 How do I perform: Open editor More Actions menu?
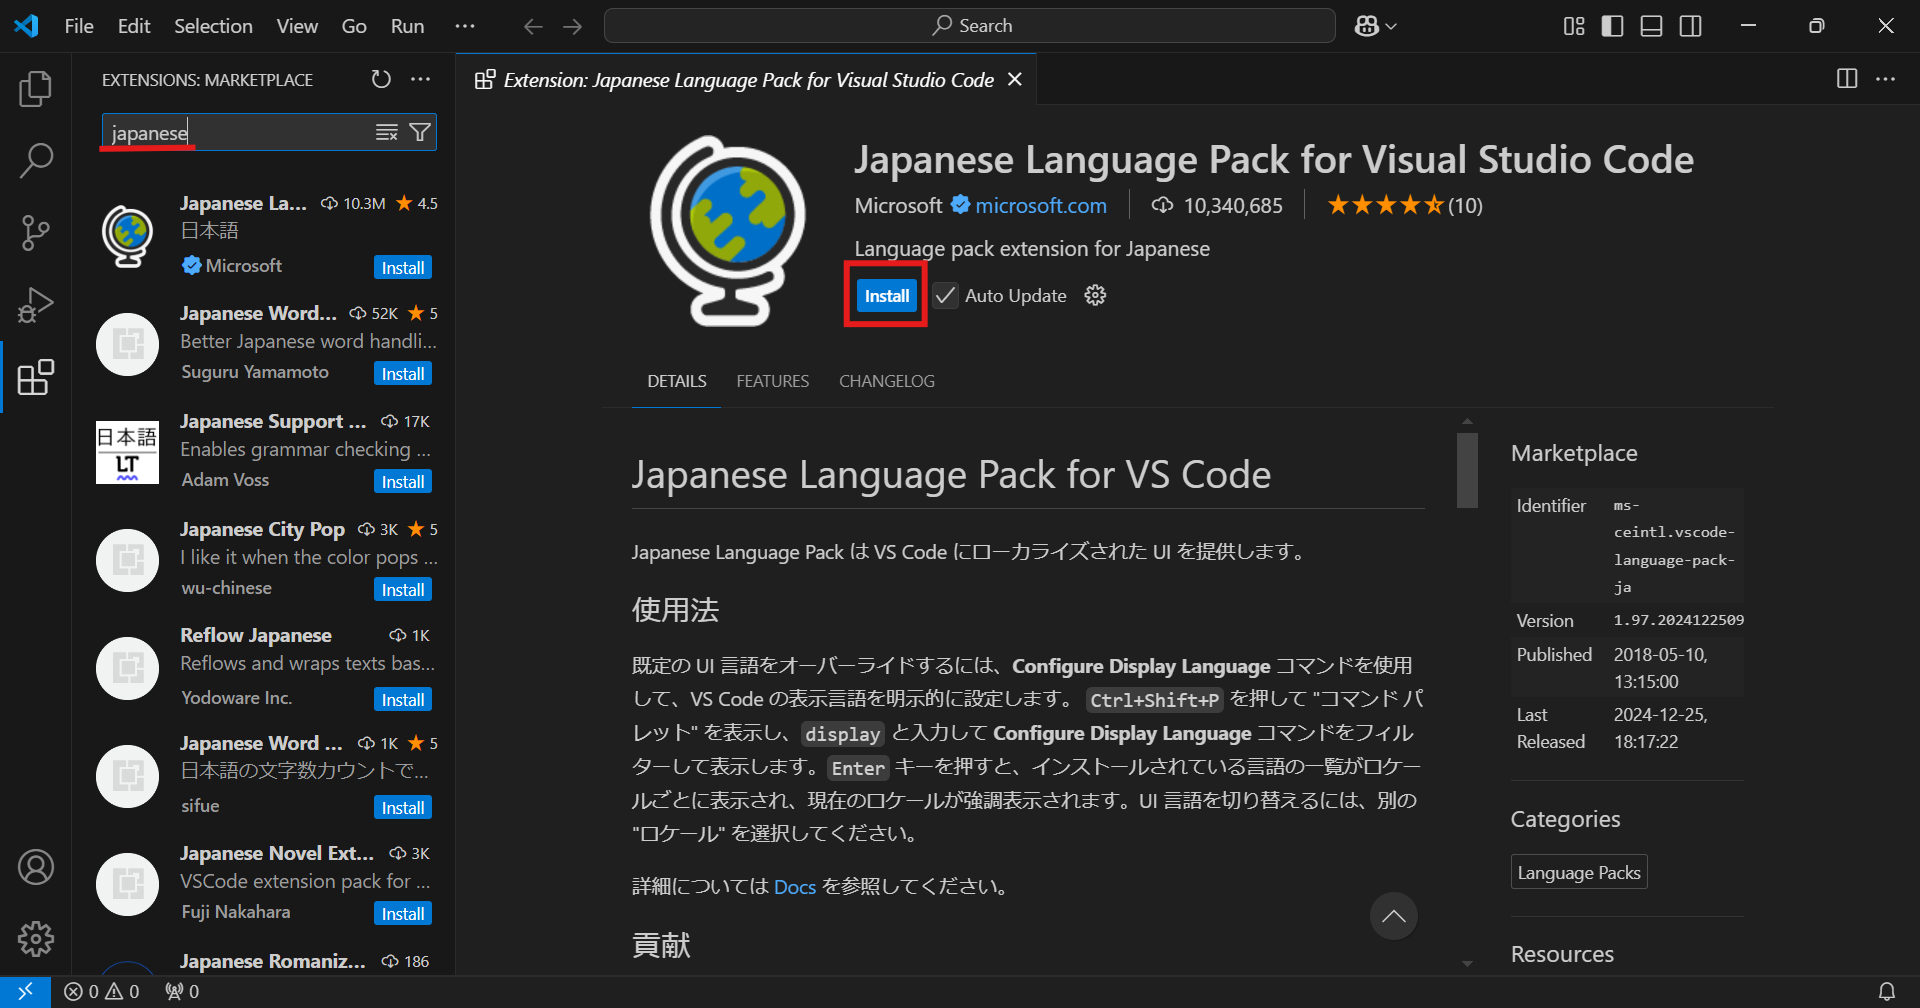click(1886, 79)
